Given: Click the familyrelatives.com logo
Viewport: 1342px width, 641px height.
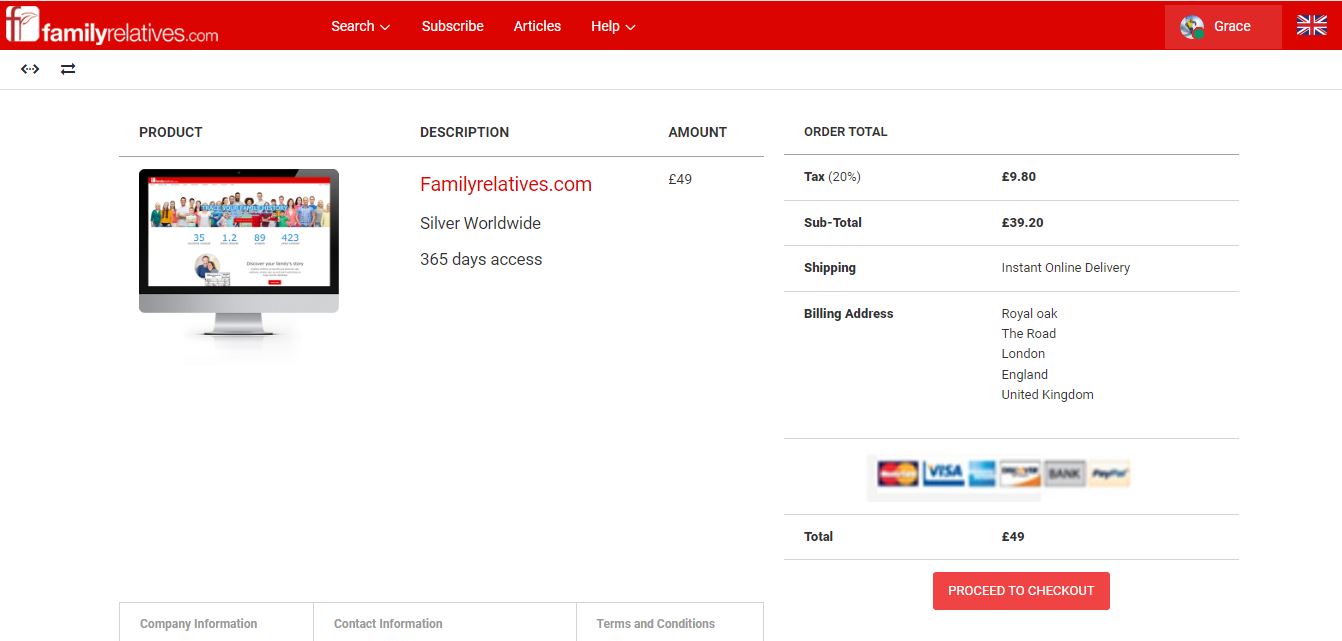Looking at the screenshot, I should [112, 25].
